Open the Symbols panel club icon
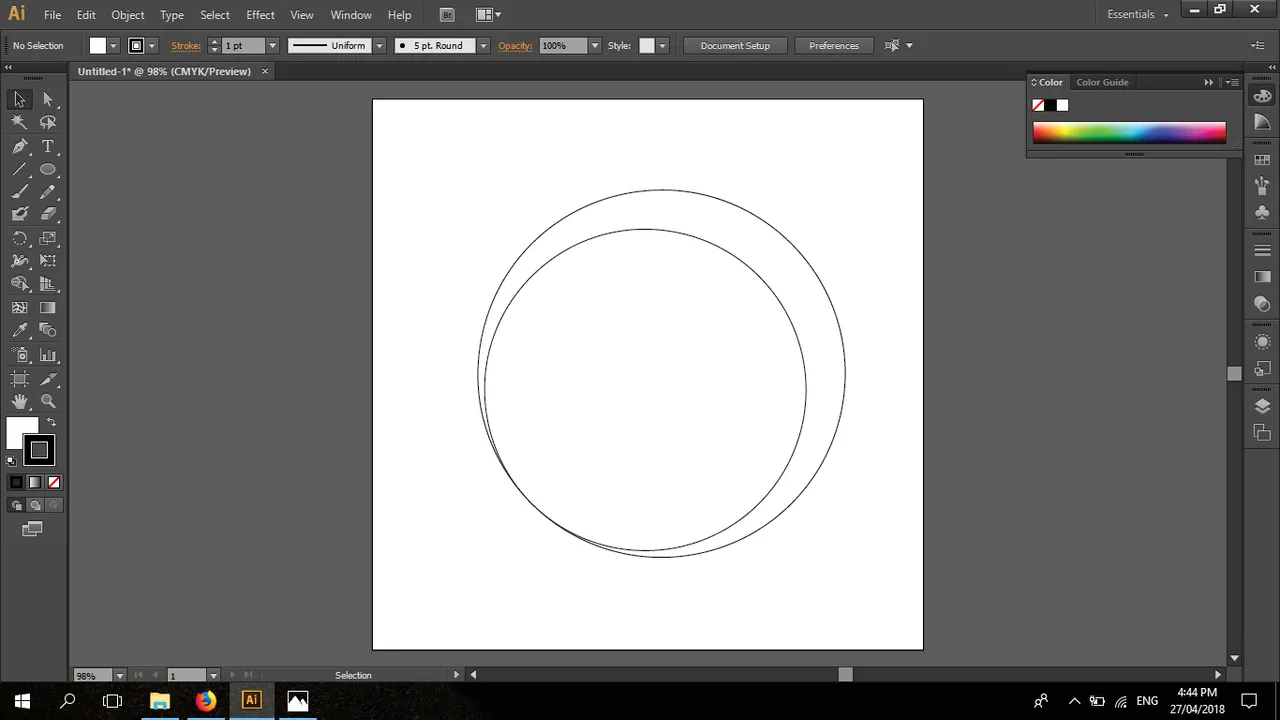 (1262, 212)
